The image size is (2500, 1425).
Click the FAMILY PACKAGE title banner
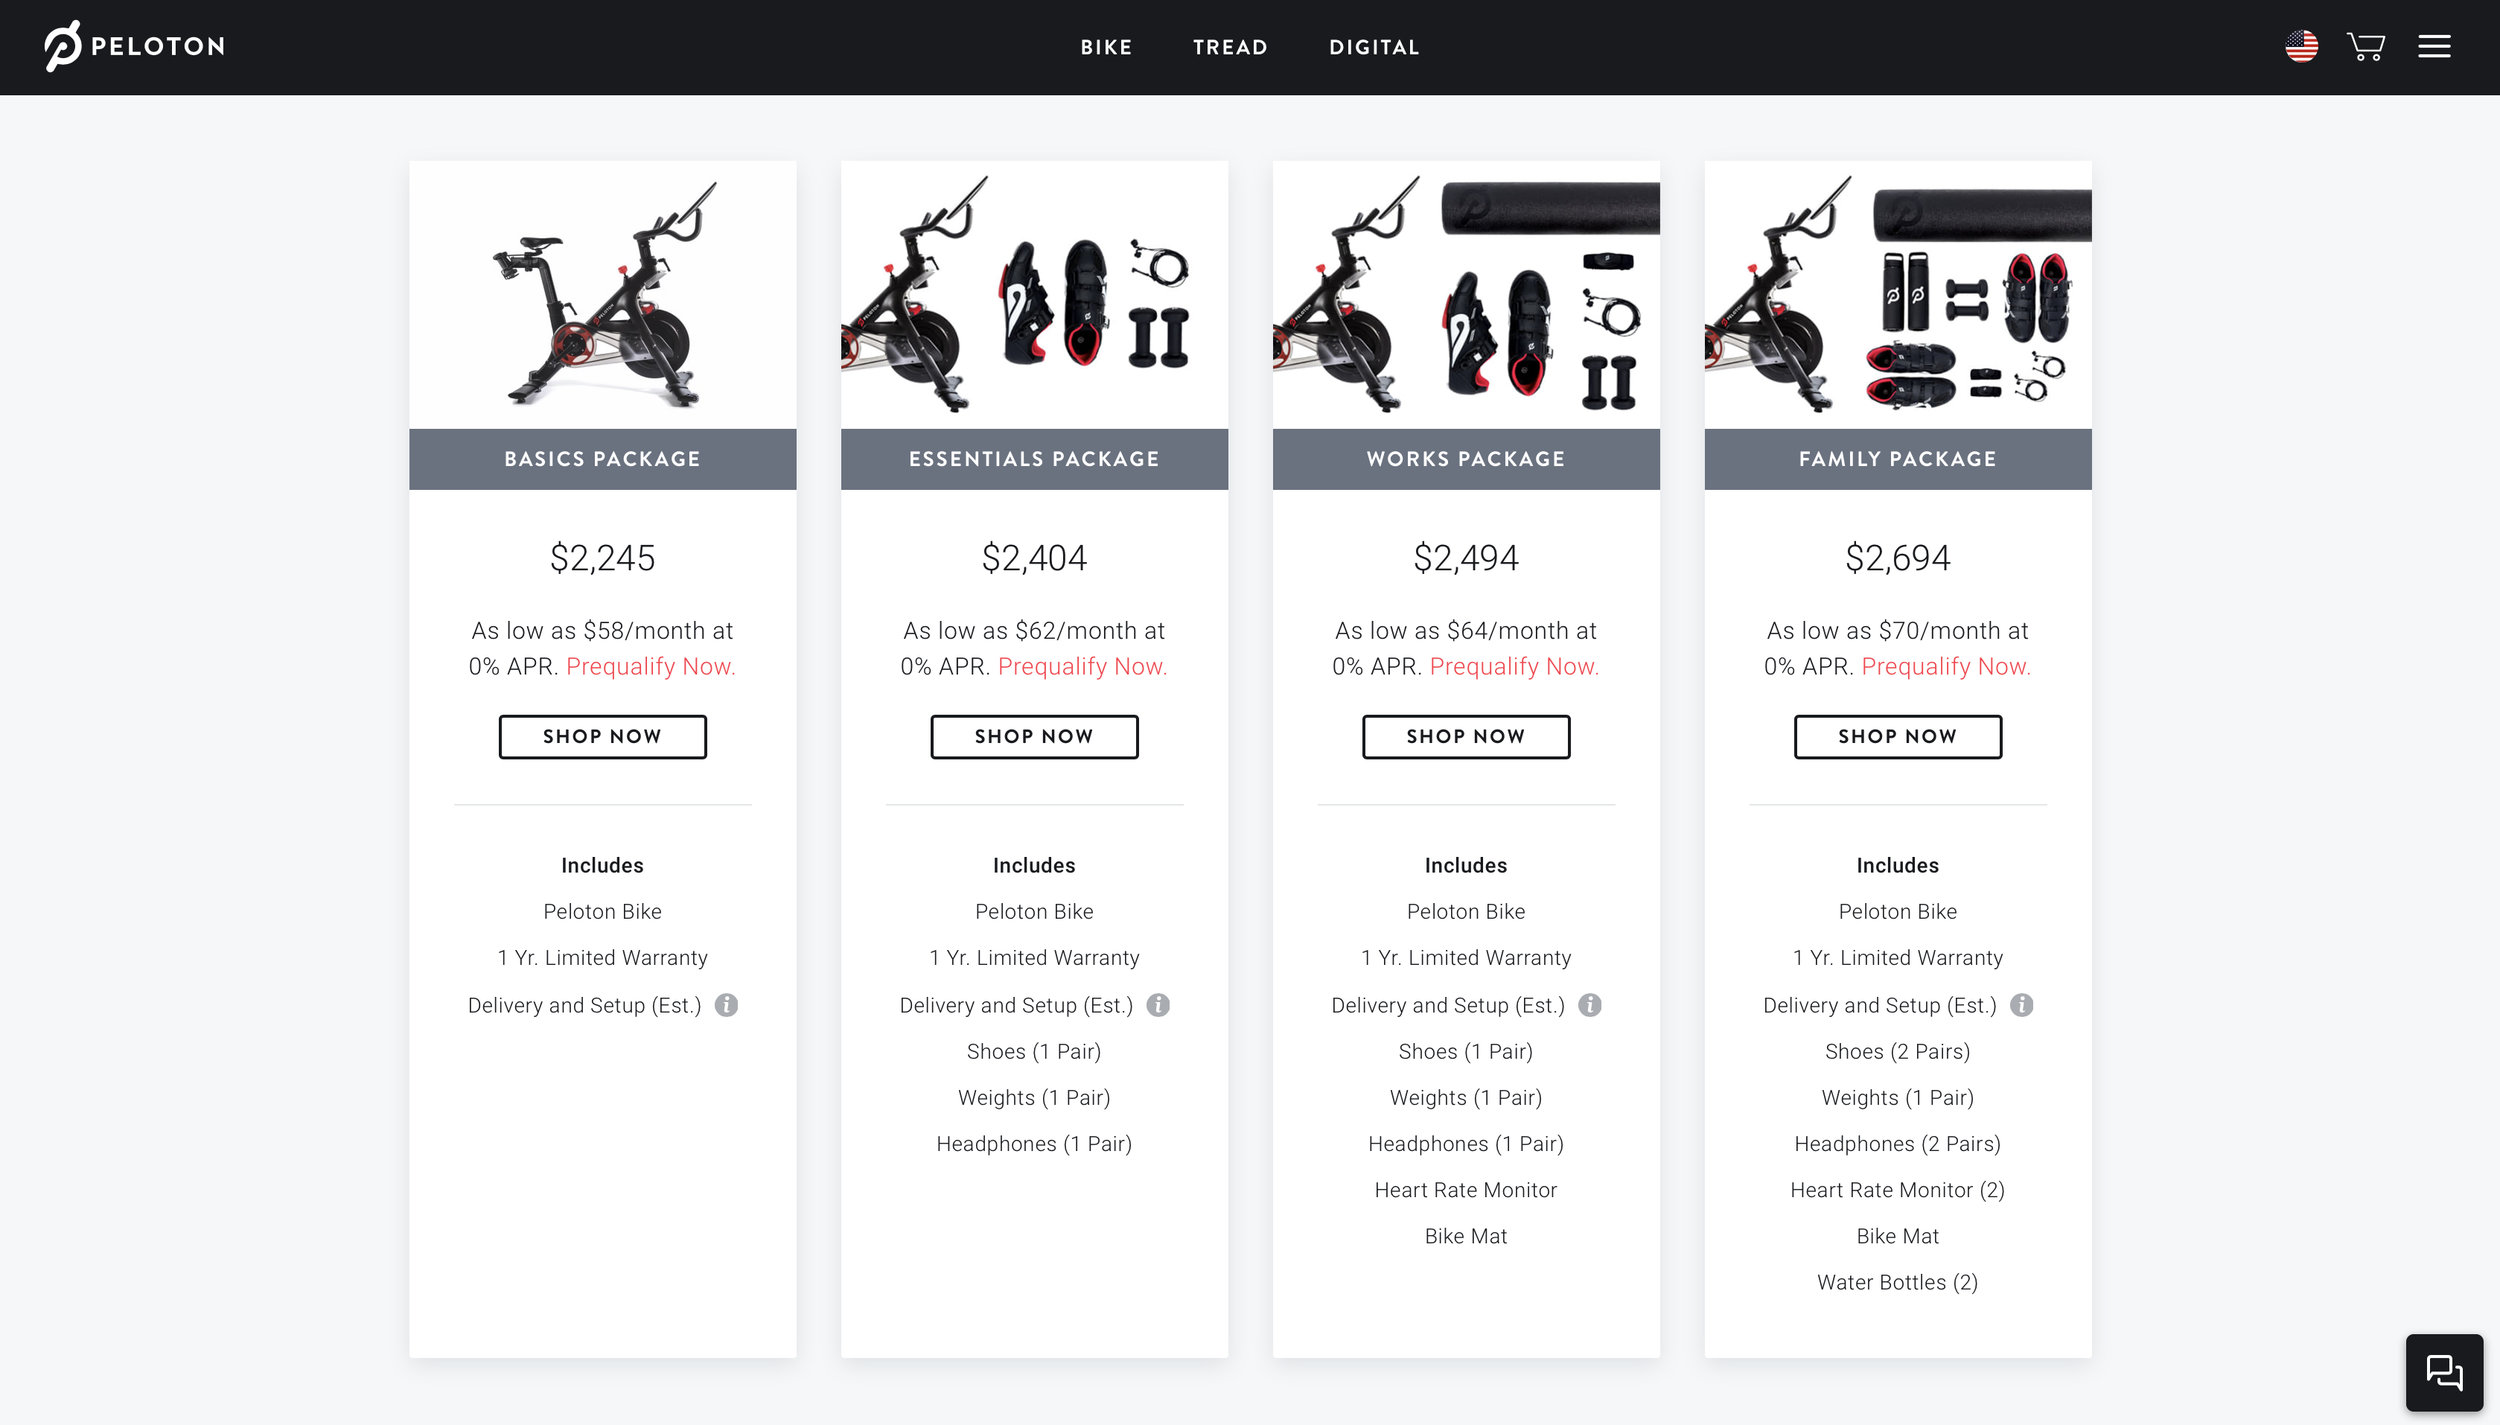(1898, 459)
